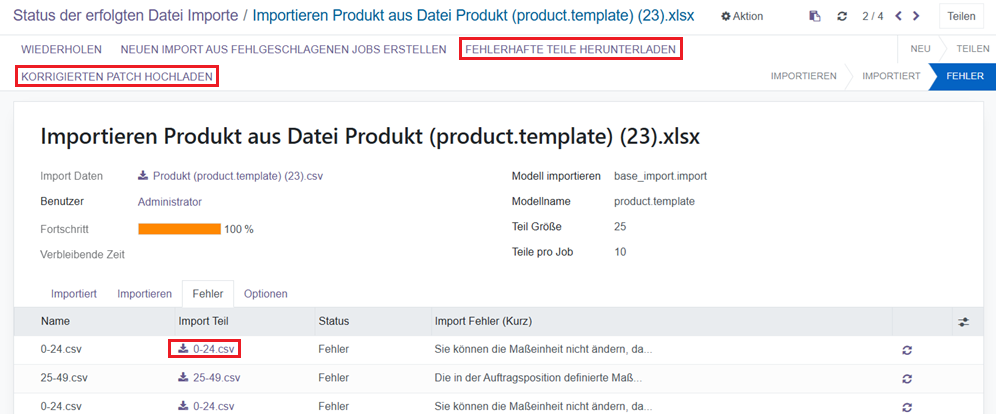This screenshot has height=414, width=996.
Task: Open the Administrator user link
Action: click(170, 201)
